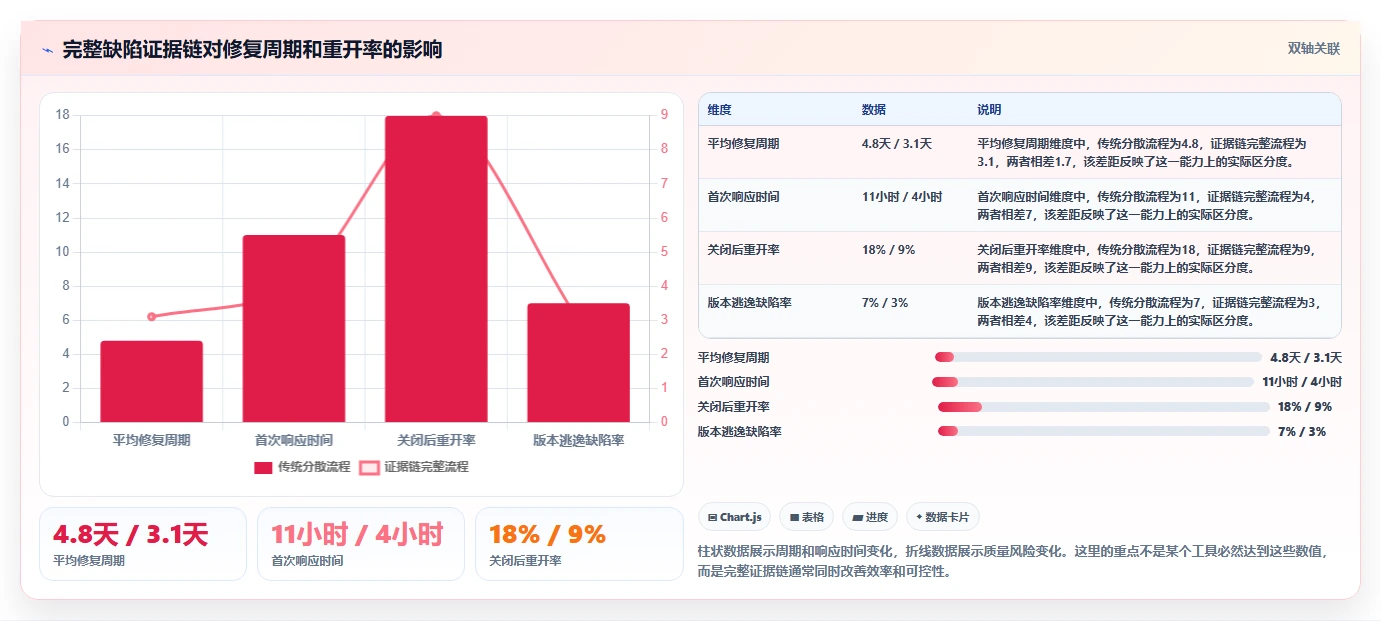Click the 版本逃逸缺陷率 x-axis label
The image size is (1381, 621).
click(578, 440)
